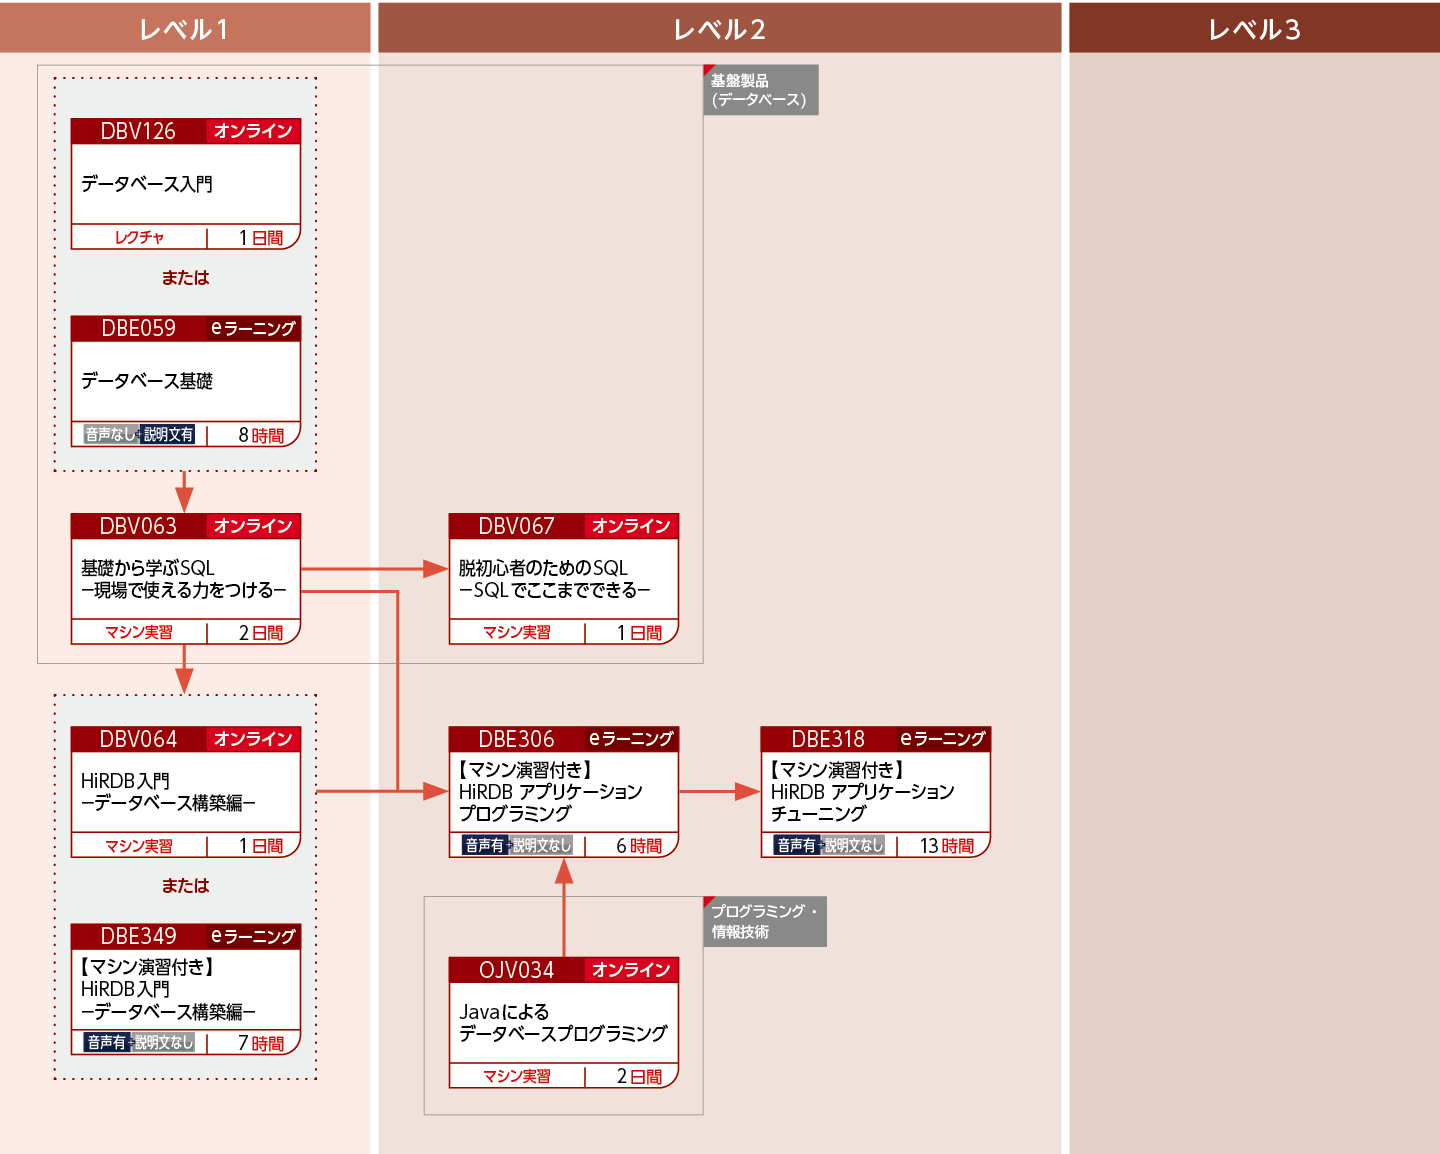Viewport: 1440px width, 1154px height.
Task: Click the オンライン badge on DBV063
Action: tap(253, 526)
